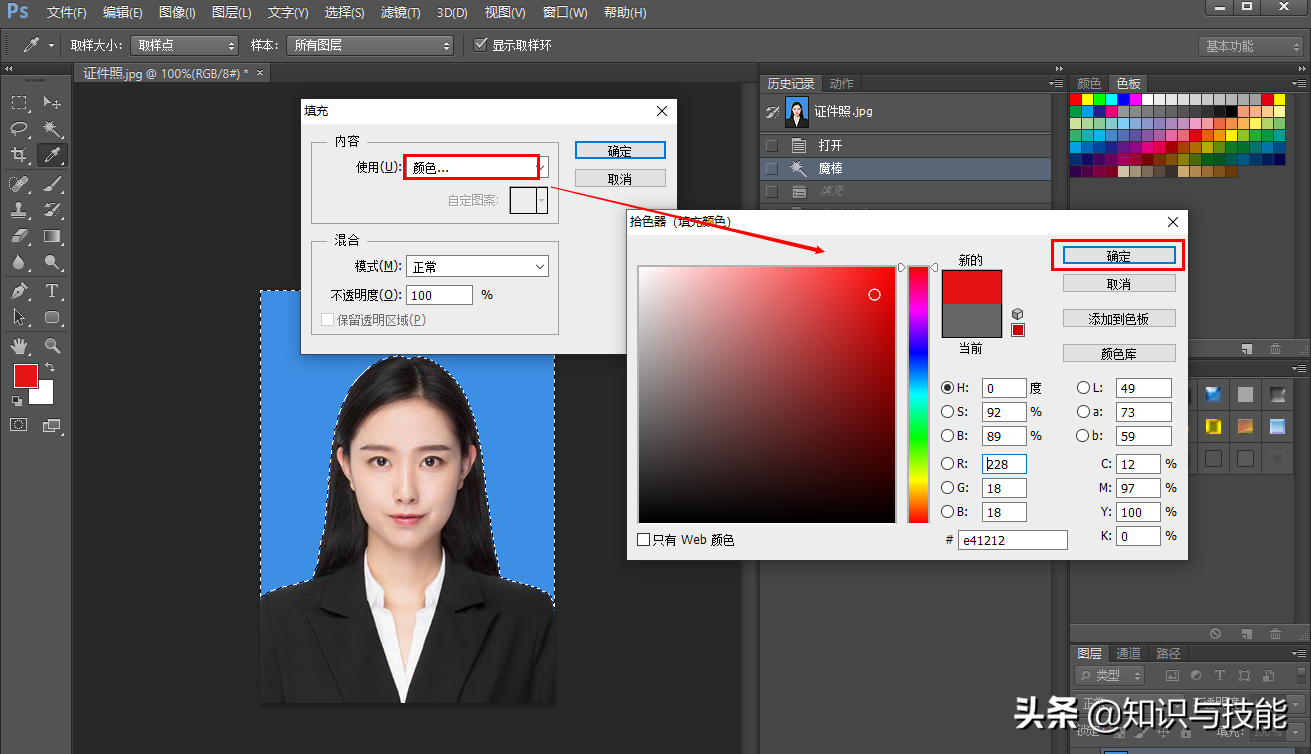Click 确定 in the Fill dialog
The height and width of the screenshot is (754, 1311).
tap(620, 151)
